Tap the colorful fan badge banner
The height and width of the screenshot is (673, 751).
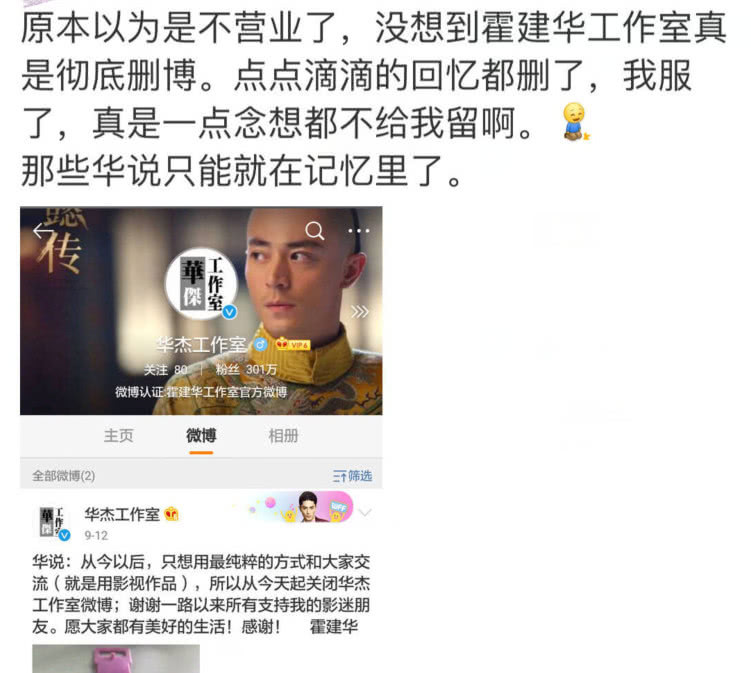[300, 508]
